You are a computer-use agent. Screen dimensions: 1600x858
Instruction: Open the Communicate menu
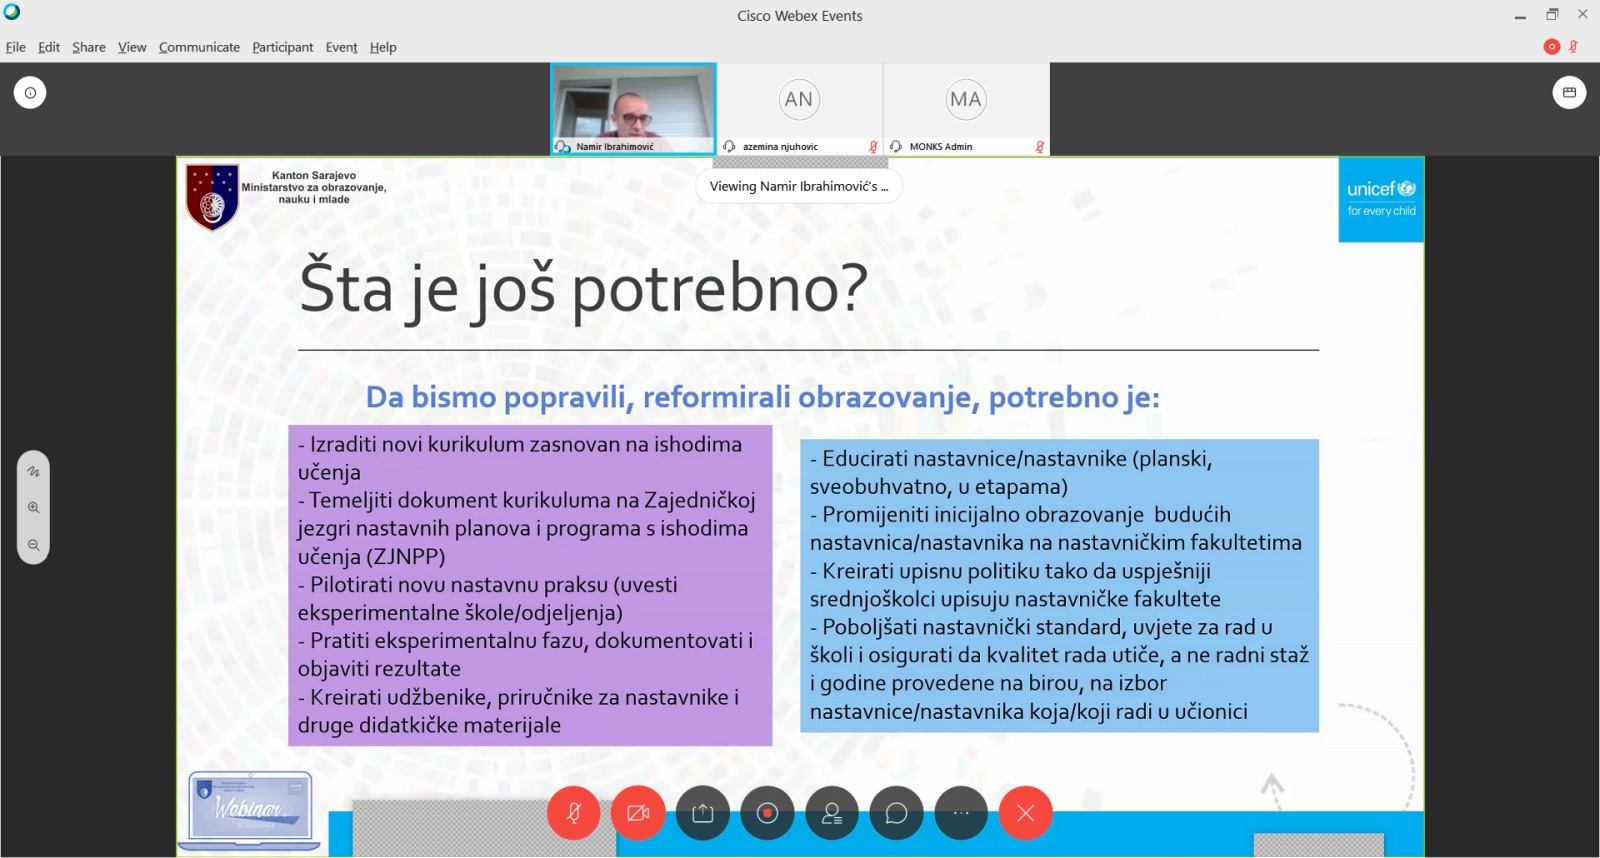point(199,47)
